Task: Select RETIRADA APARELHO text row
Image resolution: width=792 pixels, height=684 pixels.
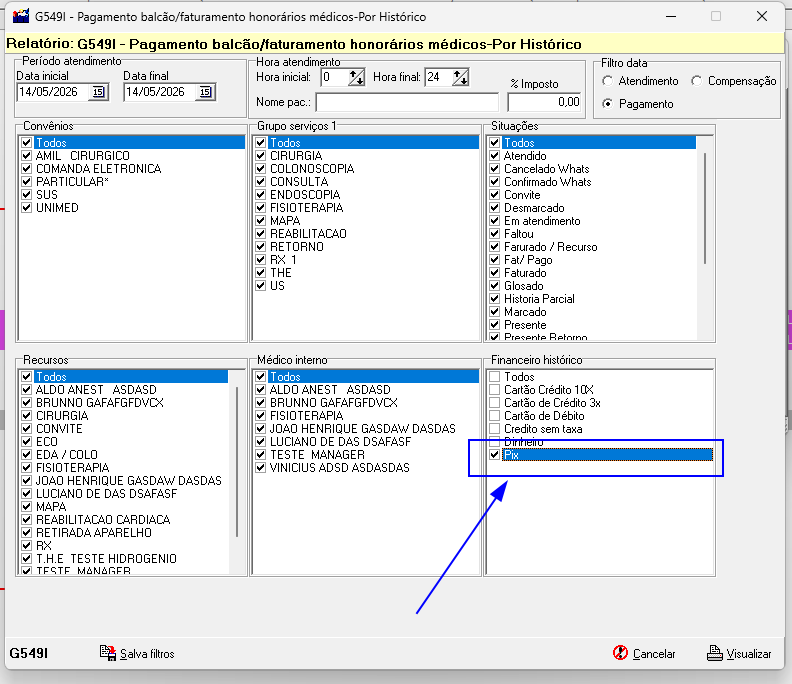Action: 93,532
